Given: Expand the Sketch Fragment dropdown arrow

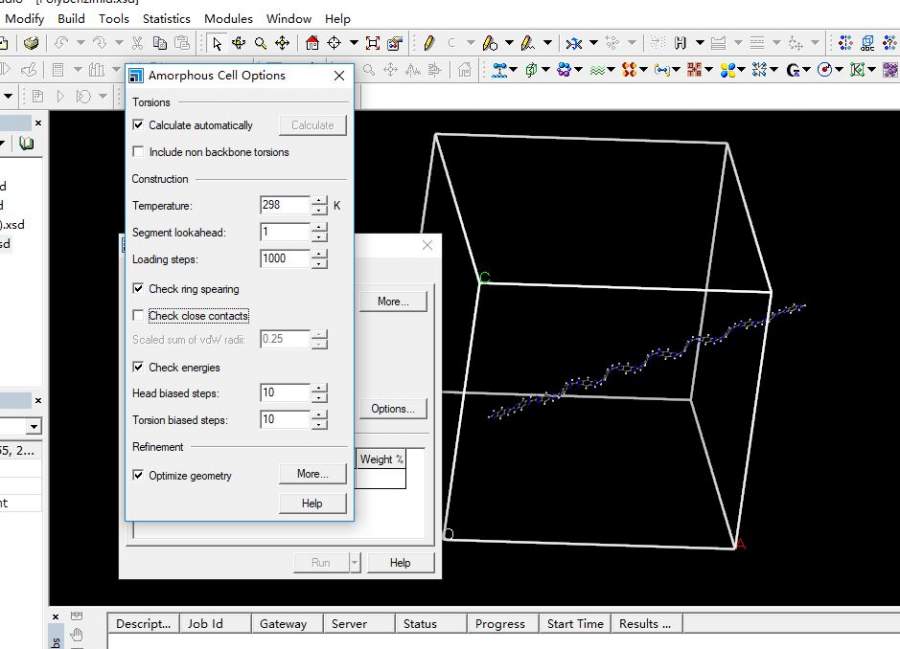Looking at the screenshot, I should pos(547,43).
